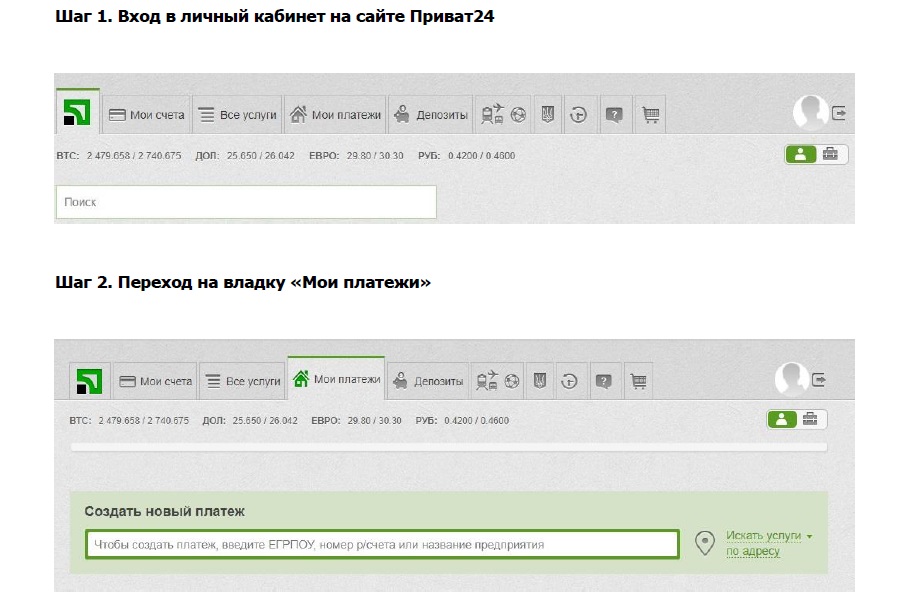Click the PrivatBank logo in the top screenshot

(77, 113)
